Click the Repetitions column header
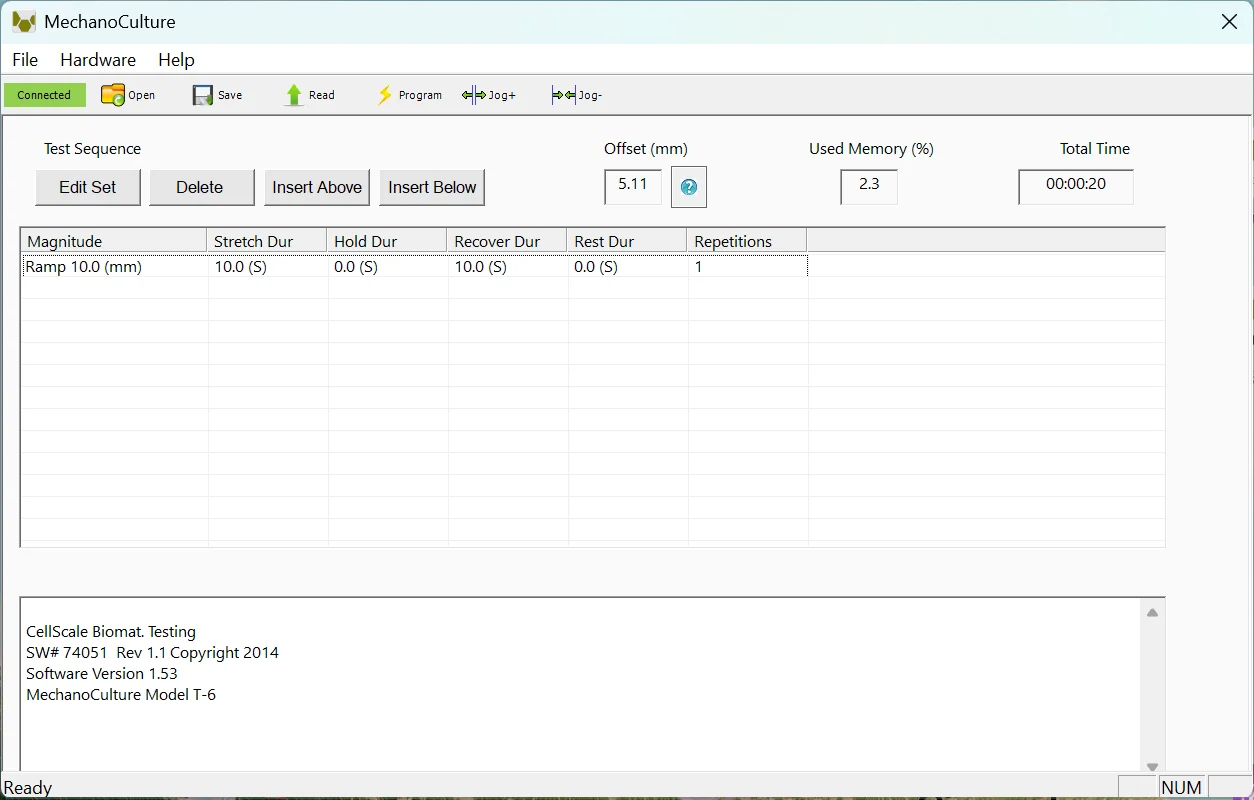Screen dimensions: 1254x800 [747, 241]
